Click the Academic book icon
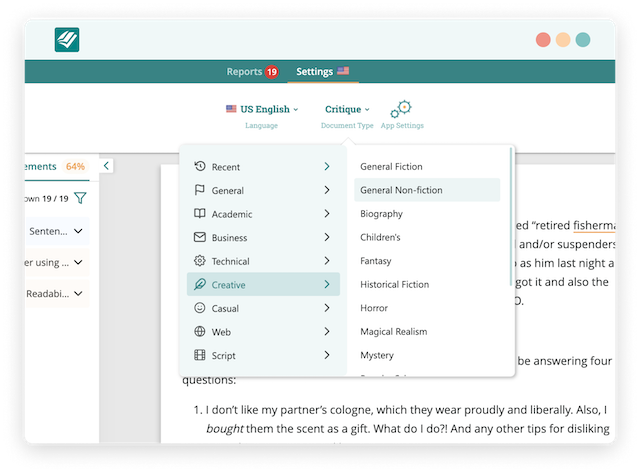 [200, 213]
